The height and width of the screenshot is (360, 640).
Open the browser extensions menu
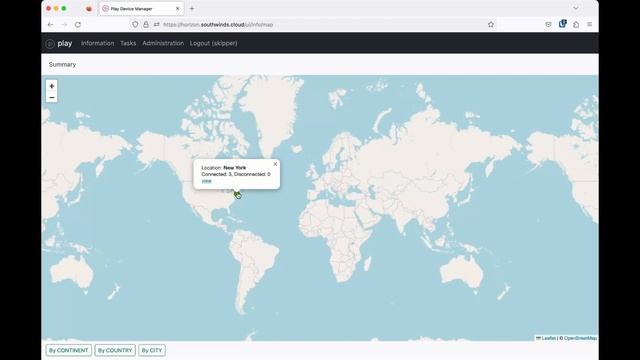click(576, 24)
